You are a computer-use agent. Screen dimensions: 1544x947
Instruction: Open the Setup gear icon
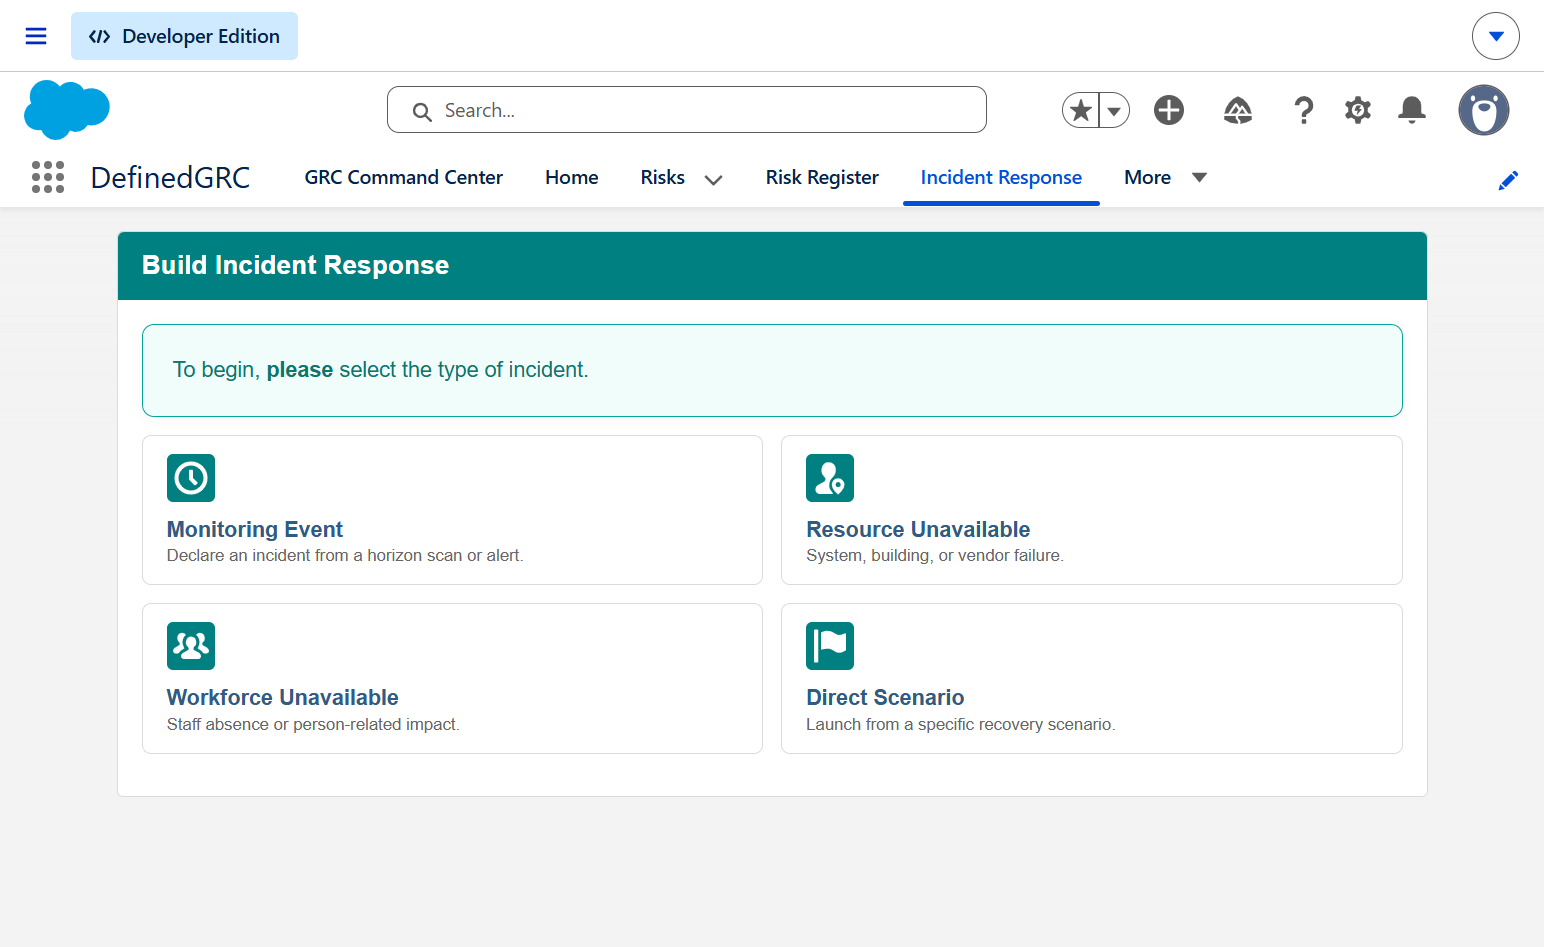coord(1358,110)
